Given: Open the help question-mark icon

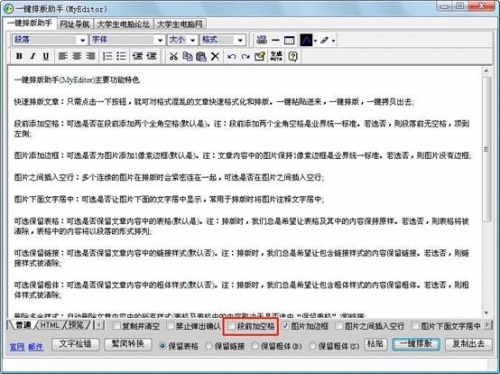Looking at the screenshot, I should click(293, 56).
